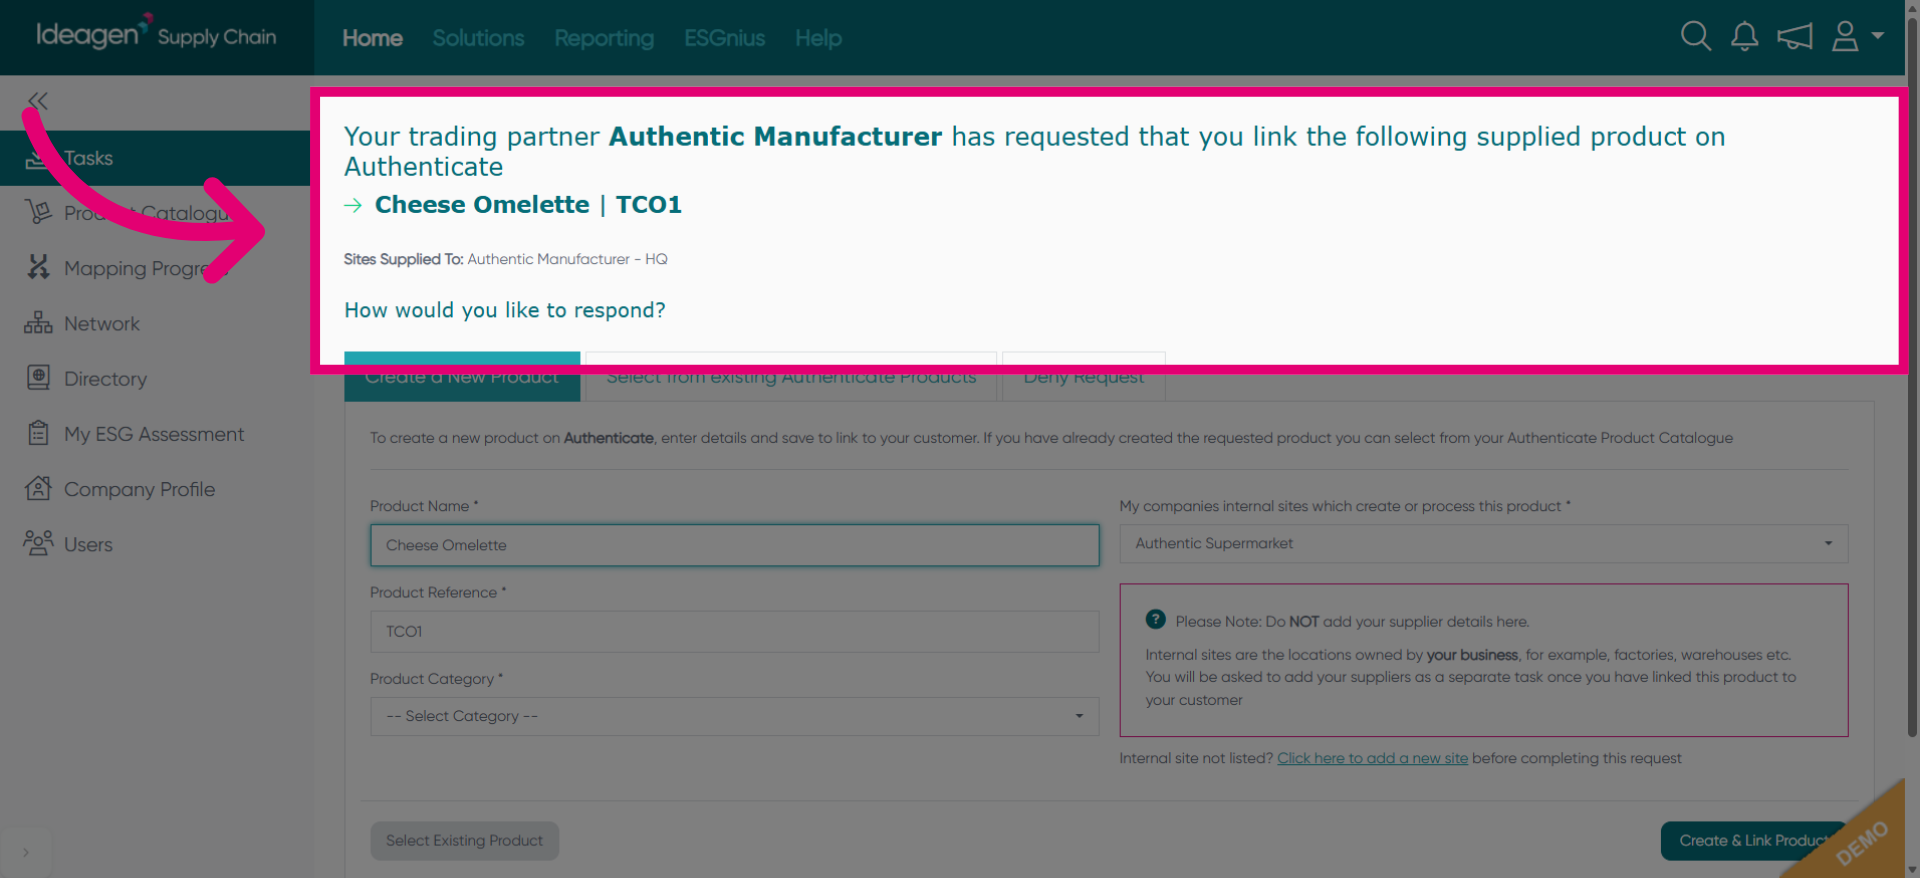Click the Ideagen Supply Chain logo

pos(156,35)
